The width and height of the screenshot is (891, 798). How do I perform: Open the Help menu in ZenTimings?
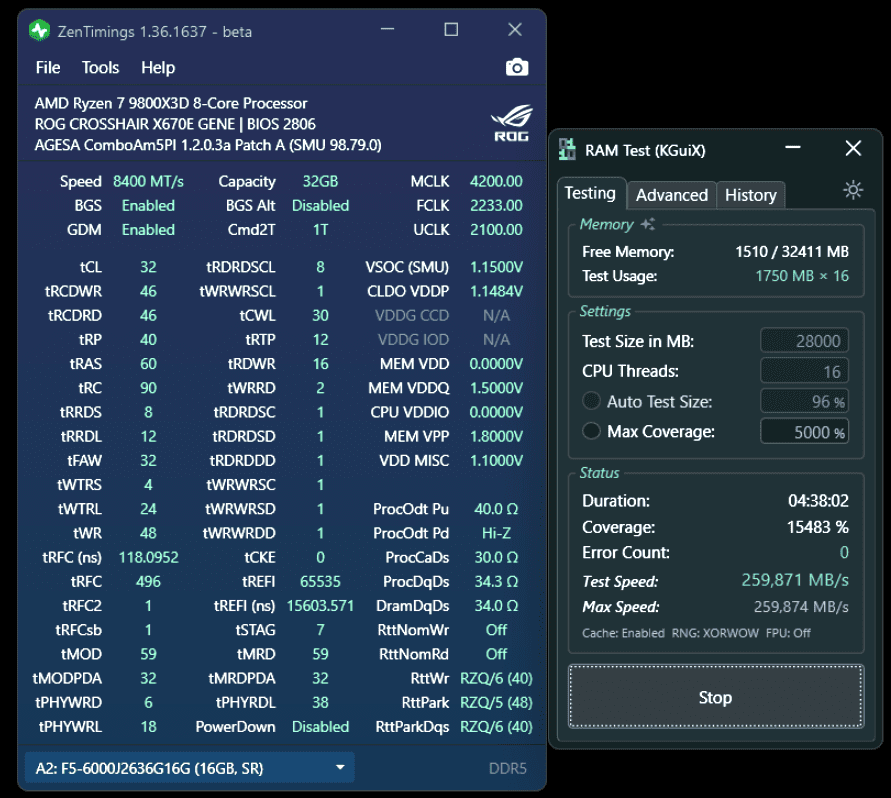coord(158,68)
